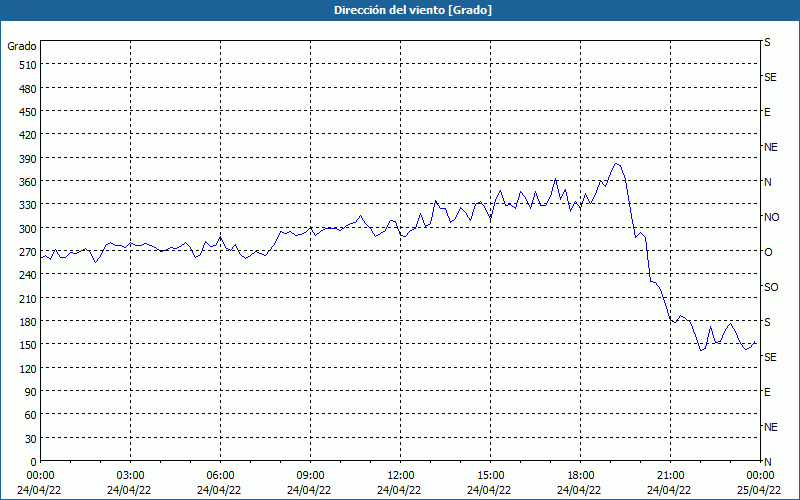Pick the 12:00 time axis label
The width and height of the screenshot is (800, 500).
click(401, 476)
